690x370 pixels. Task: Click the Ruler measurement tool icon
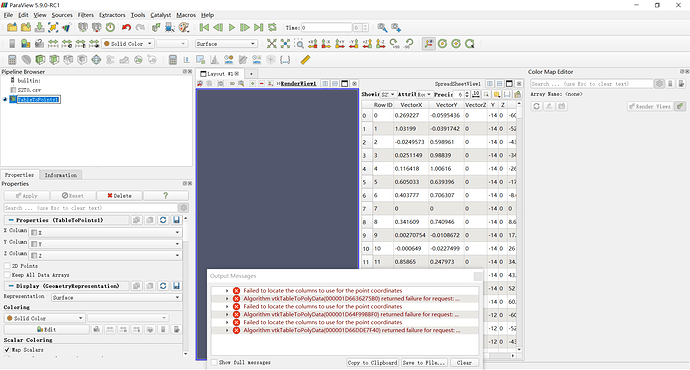tap(305, 60)
